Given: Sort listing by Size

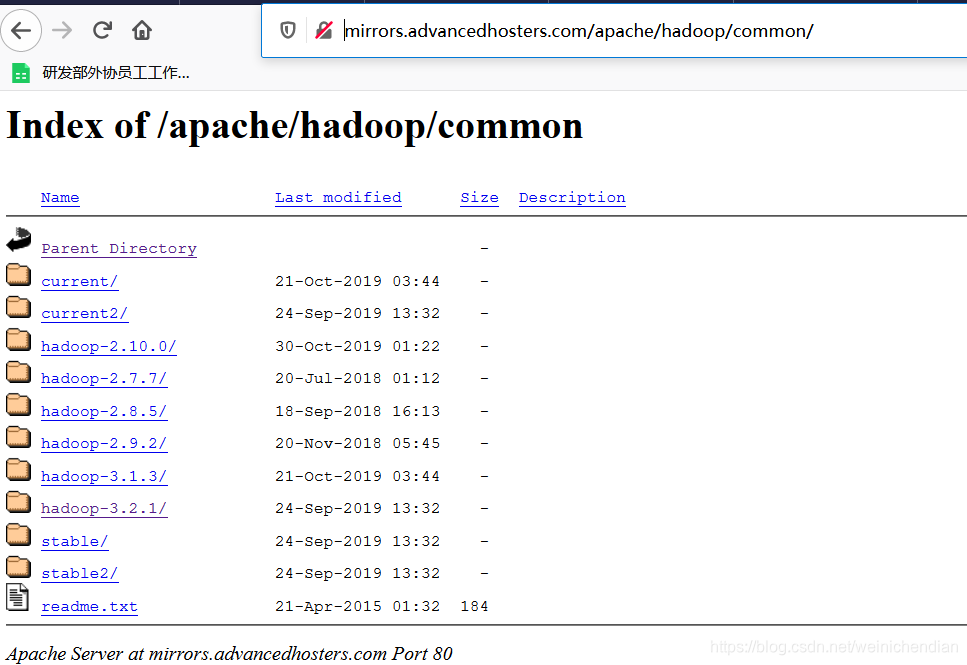Looking at the screenshot, I should 479,197.
